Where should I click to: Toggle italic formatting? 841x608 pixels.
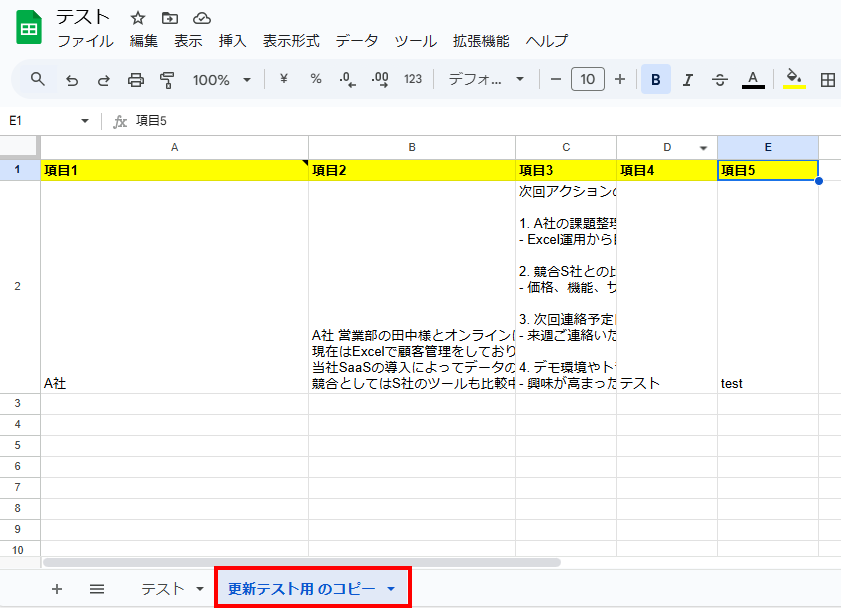pyautogui.click(x=688, y=80)
